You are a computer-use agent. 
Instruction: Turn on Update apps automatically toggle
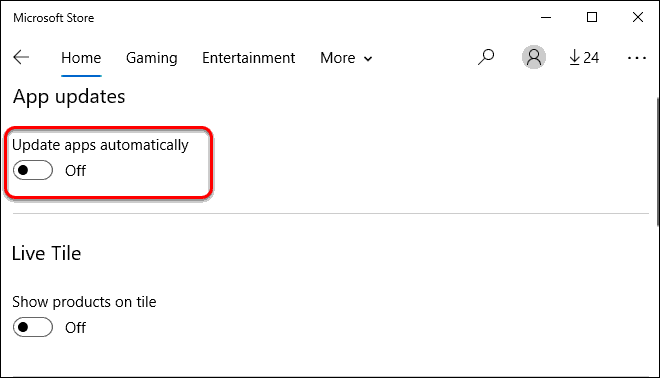[x=33, y=170]
